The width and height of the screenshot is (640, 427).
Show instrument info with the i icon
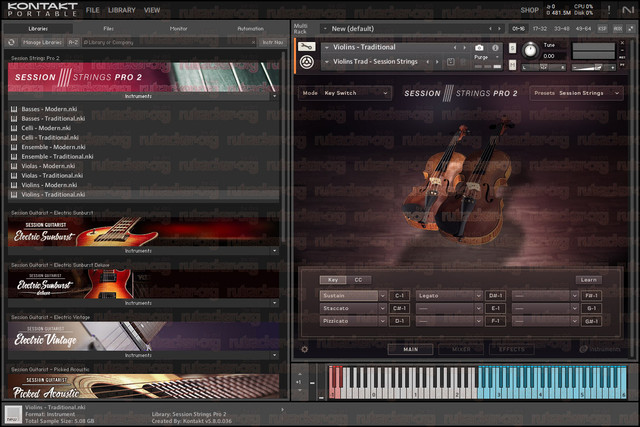pos(495,47)
